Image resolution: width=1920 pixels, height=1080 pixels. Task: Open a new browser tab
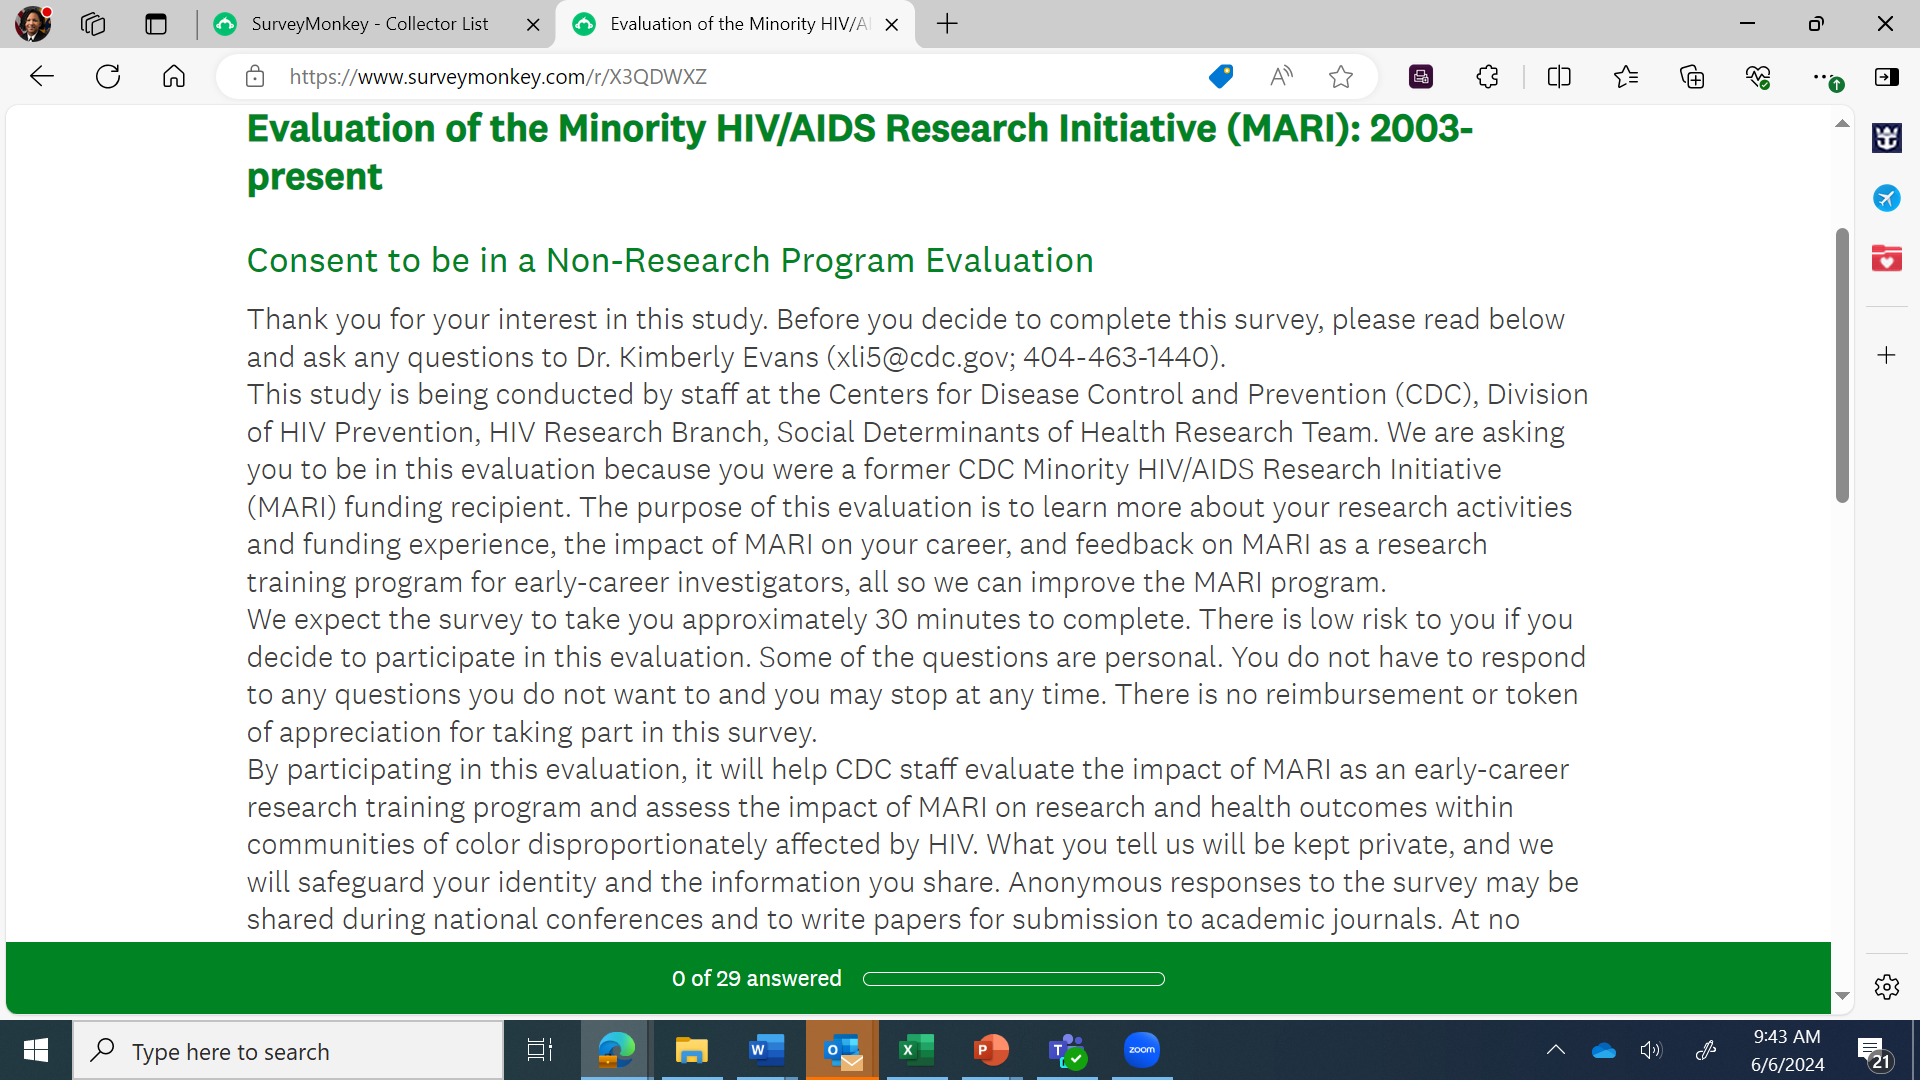(x=947, y=24)
